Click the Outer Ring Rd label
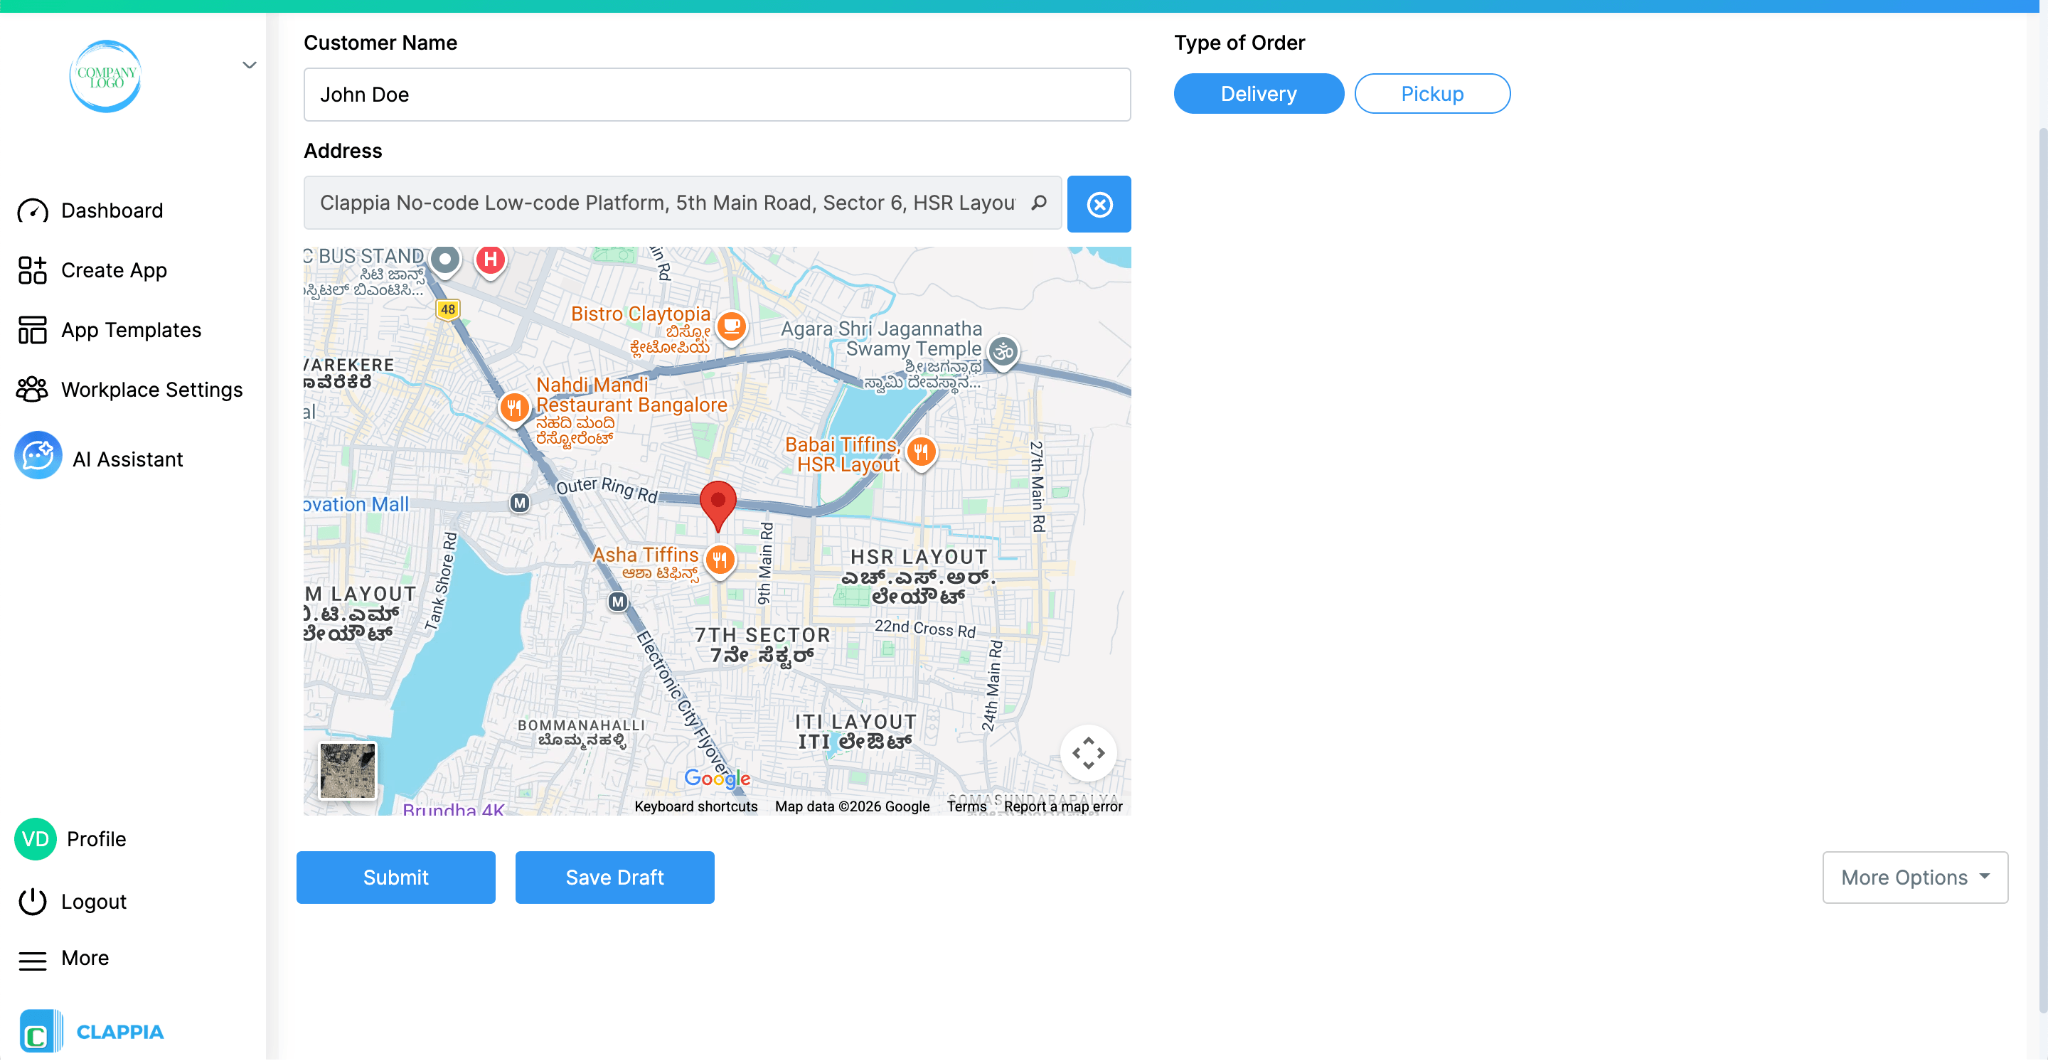 (606, 489)
